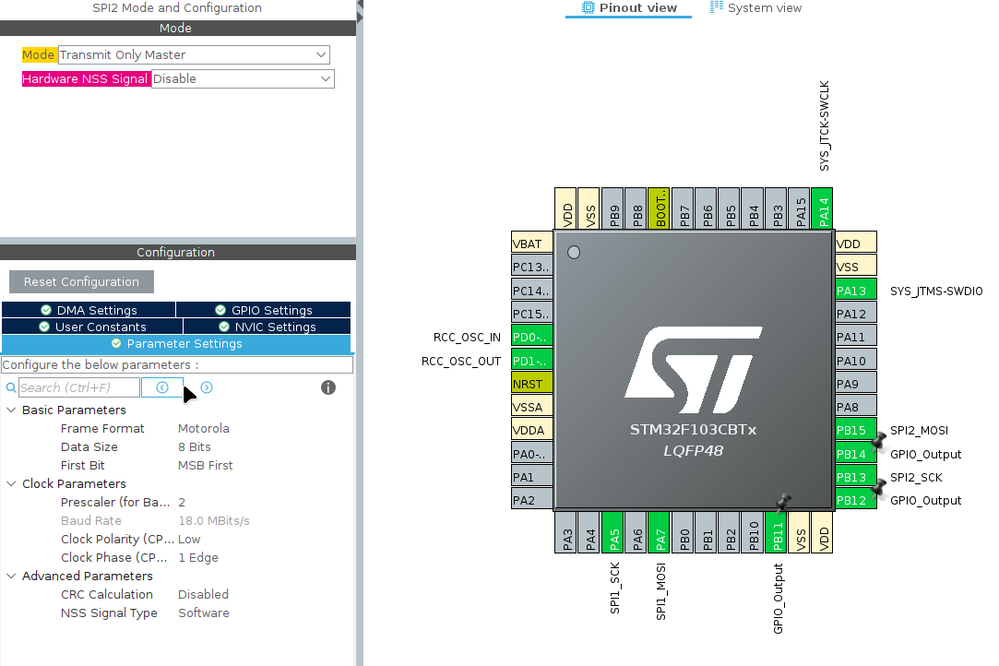Select pin PB12 GPIO_Output

(x=856, y=500)
